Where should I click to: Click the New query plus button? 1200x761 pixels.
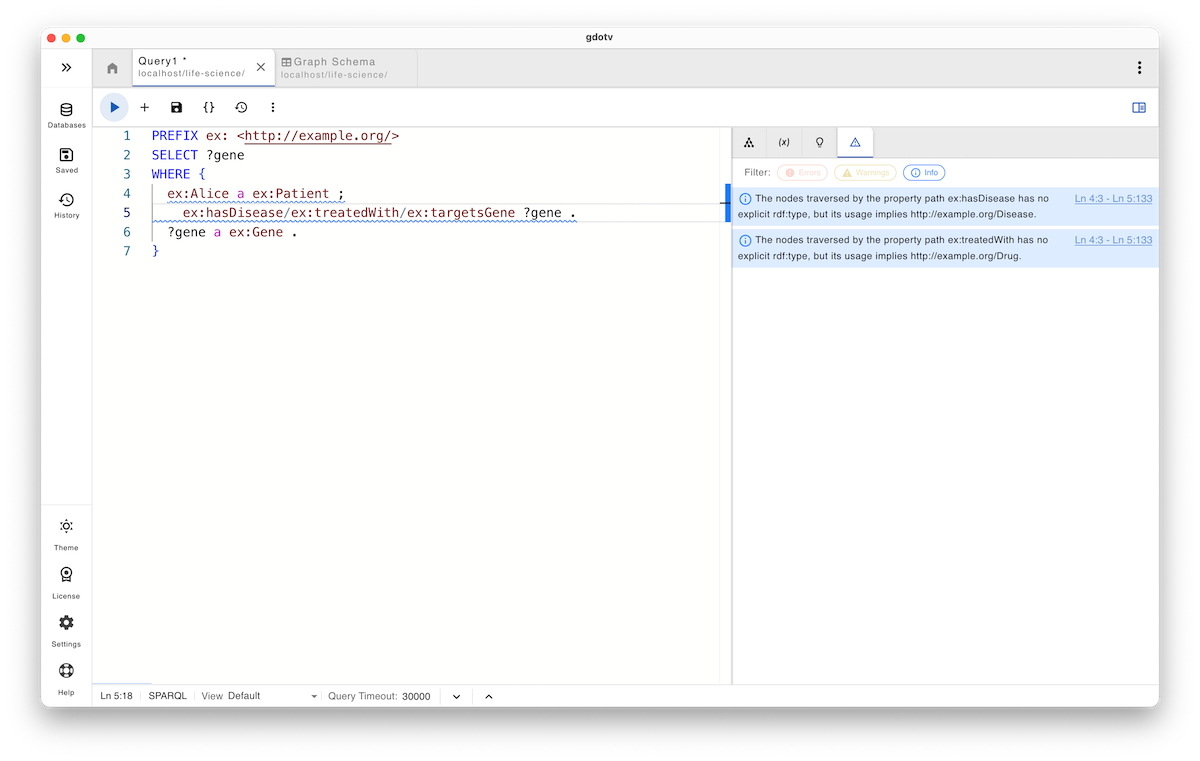144,107
